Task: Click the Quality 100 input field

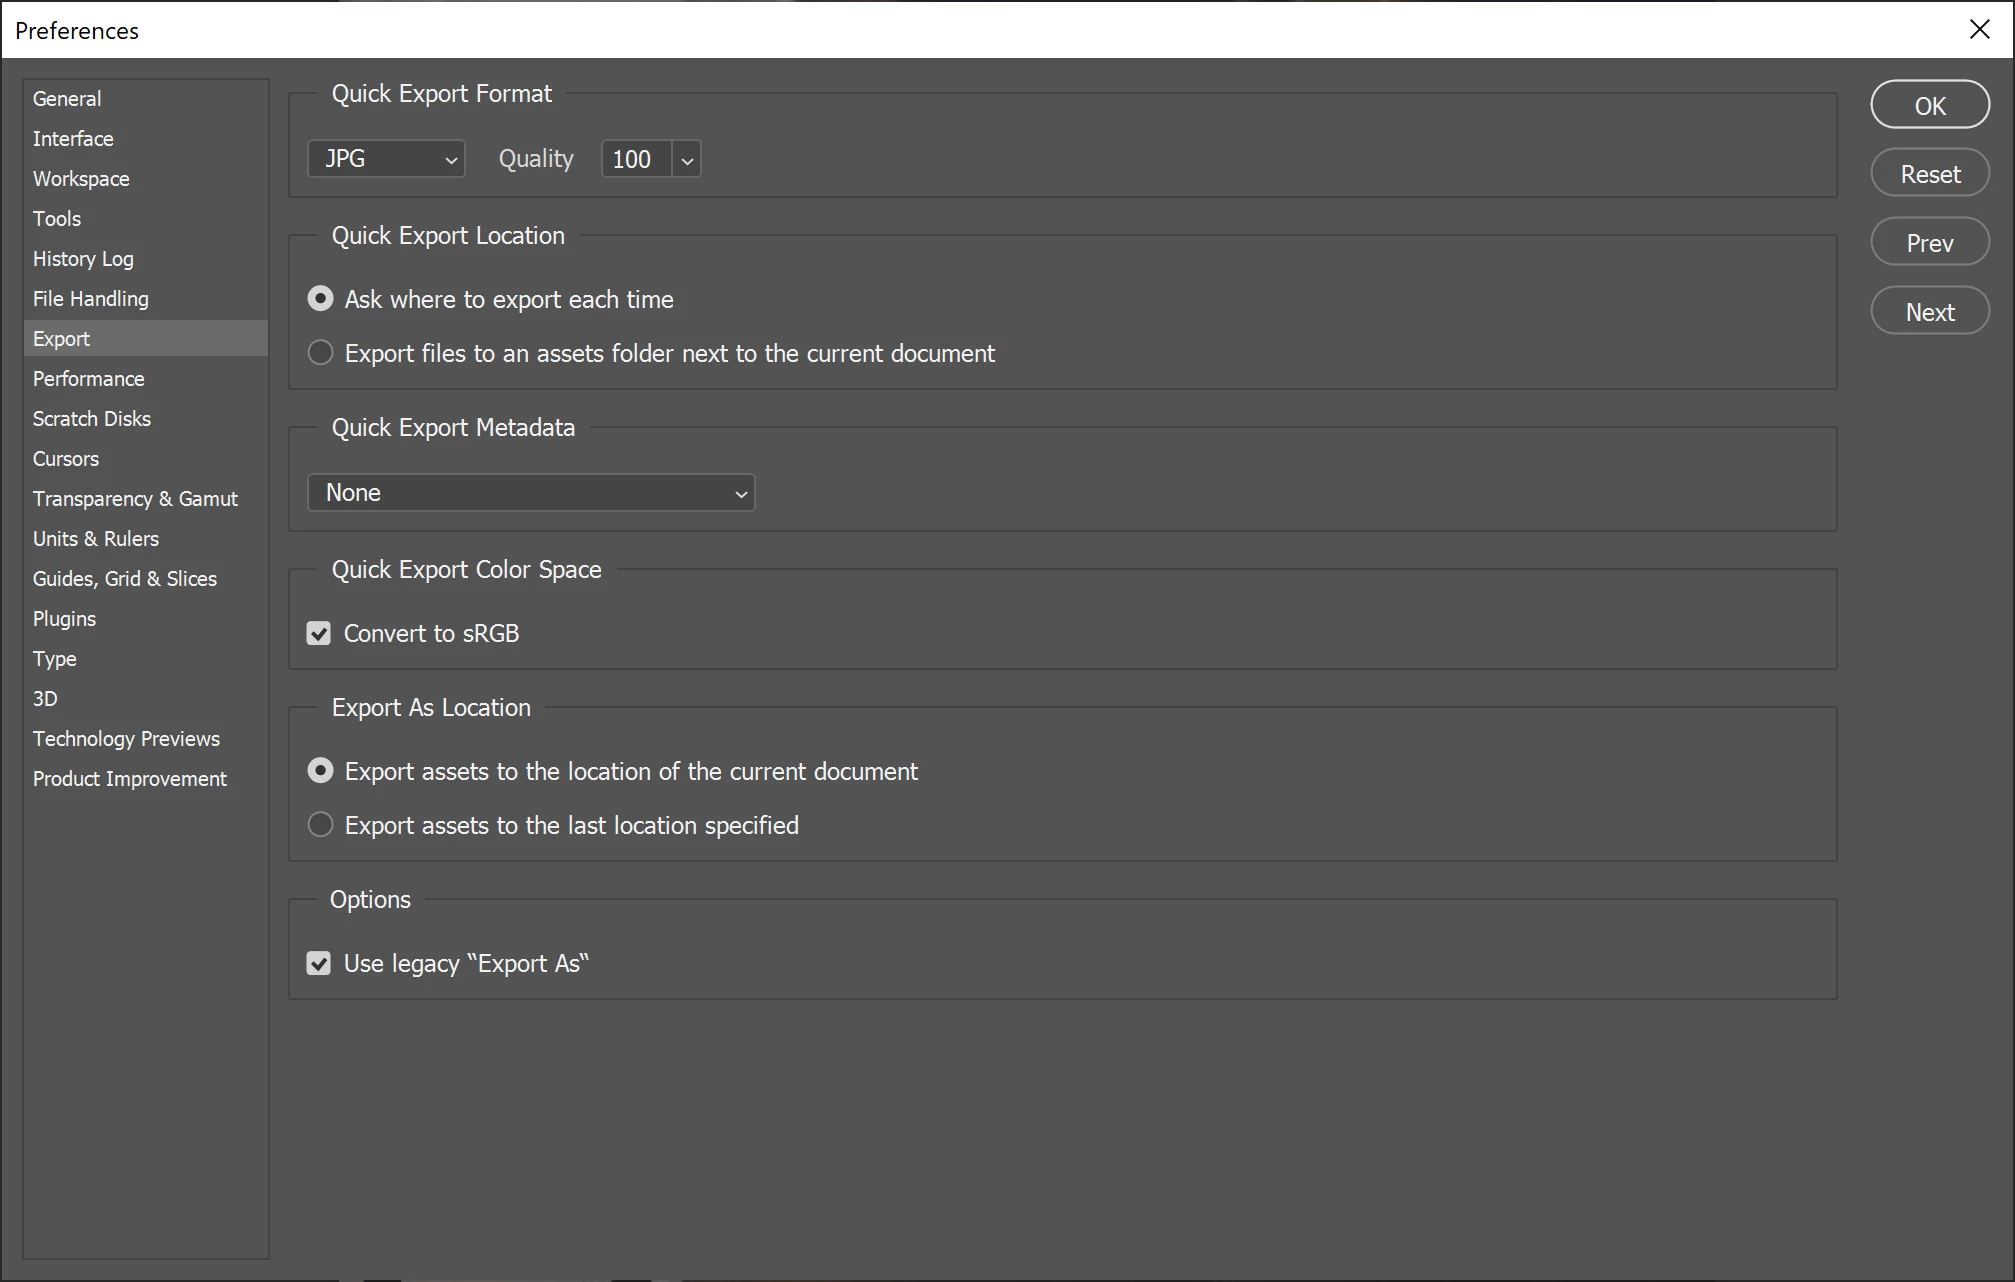Action: click(x=634, y=160)
